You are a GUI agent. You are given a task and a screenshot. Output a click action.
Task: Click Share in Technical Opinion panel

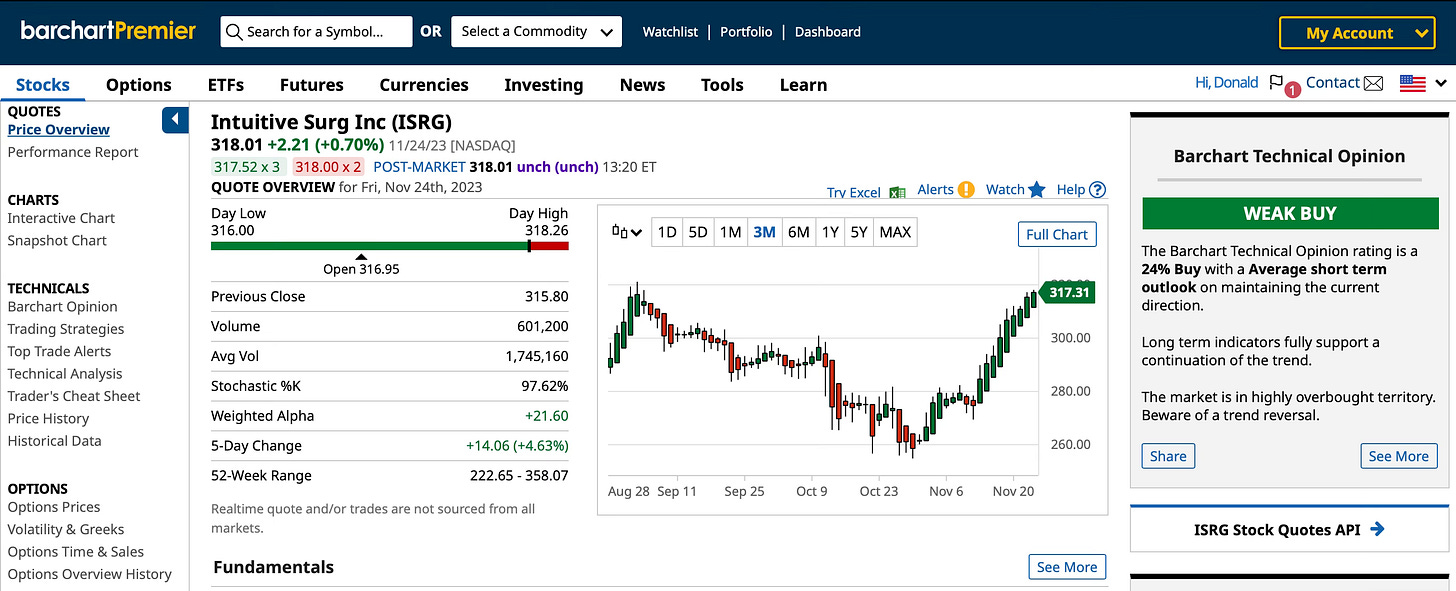(x=1168, y=456)
